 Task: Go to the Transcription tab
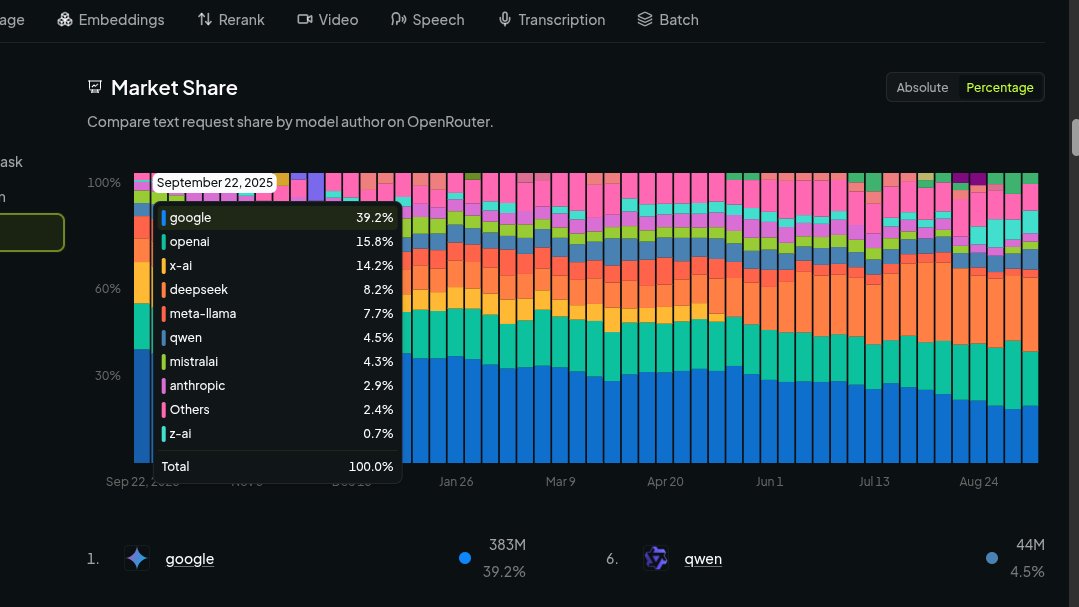click(552, 19)
